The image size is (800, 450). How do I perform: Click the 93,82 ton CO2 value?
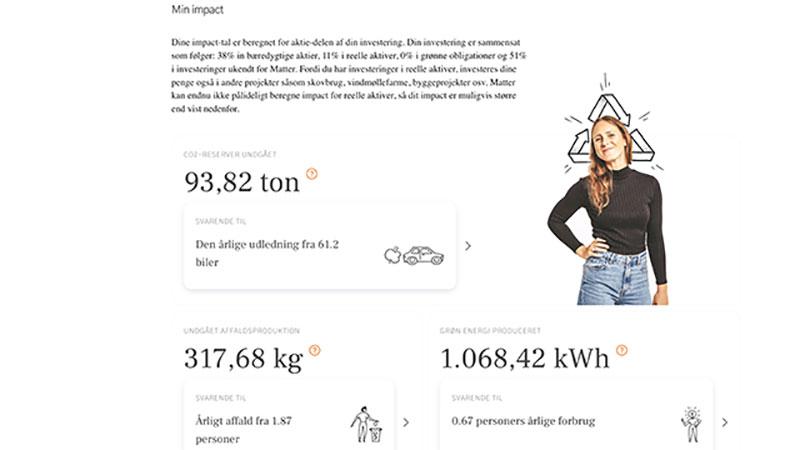(242, 182)
